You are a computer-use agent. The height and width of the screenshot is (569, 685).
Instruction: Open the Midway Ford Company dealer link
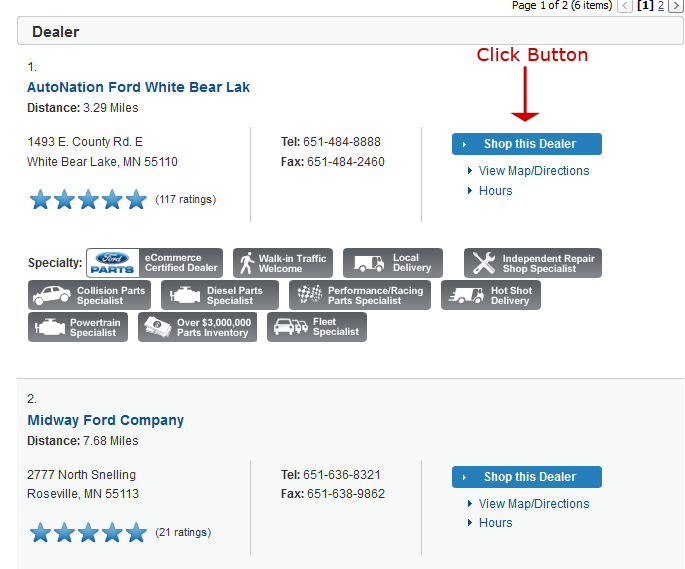tap(105, 420)
